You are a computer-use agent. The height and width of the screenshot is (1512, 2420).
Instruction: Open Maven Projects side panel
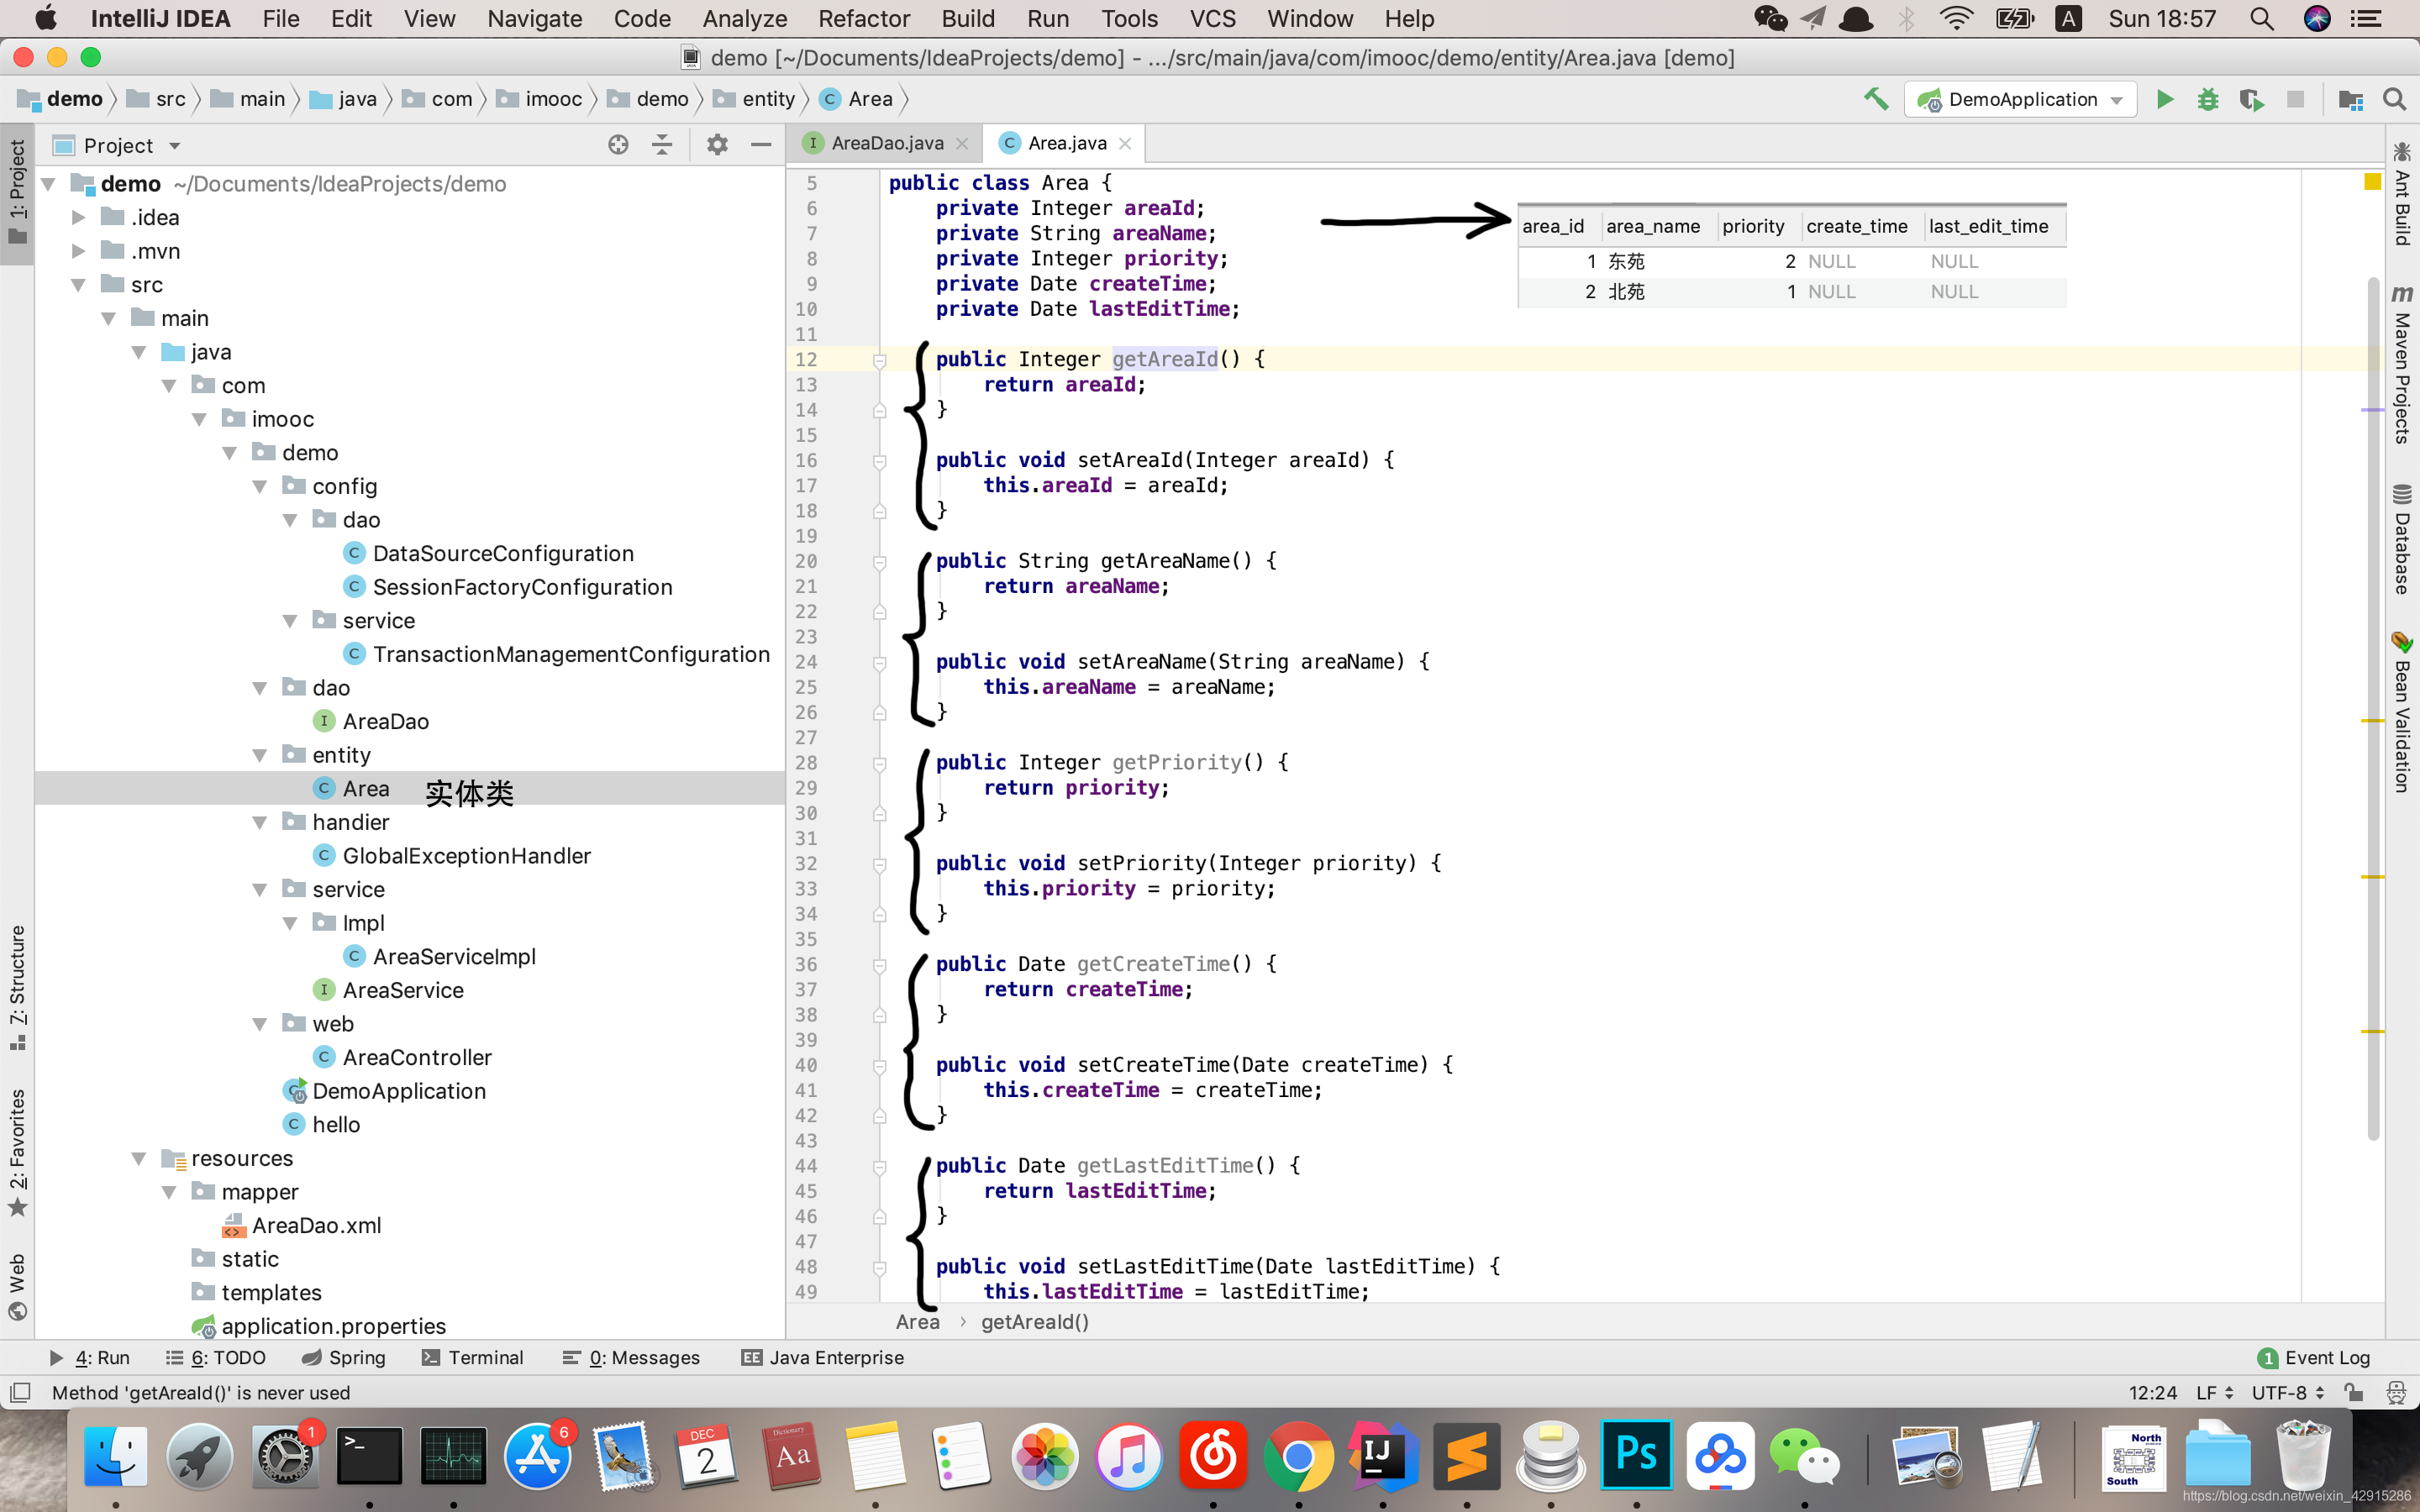click(x=2402, y=365)
